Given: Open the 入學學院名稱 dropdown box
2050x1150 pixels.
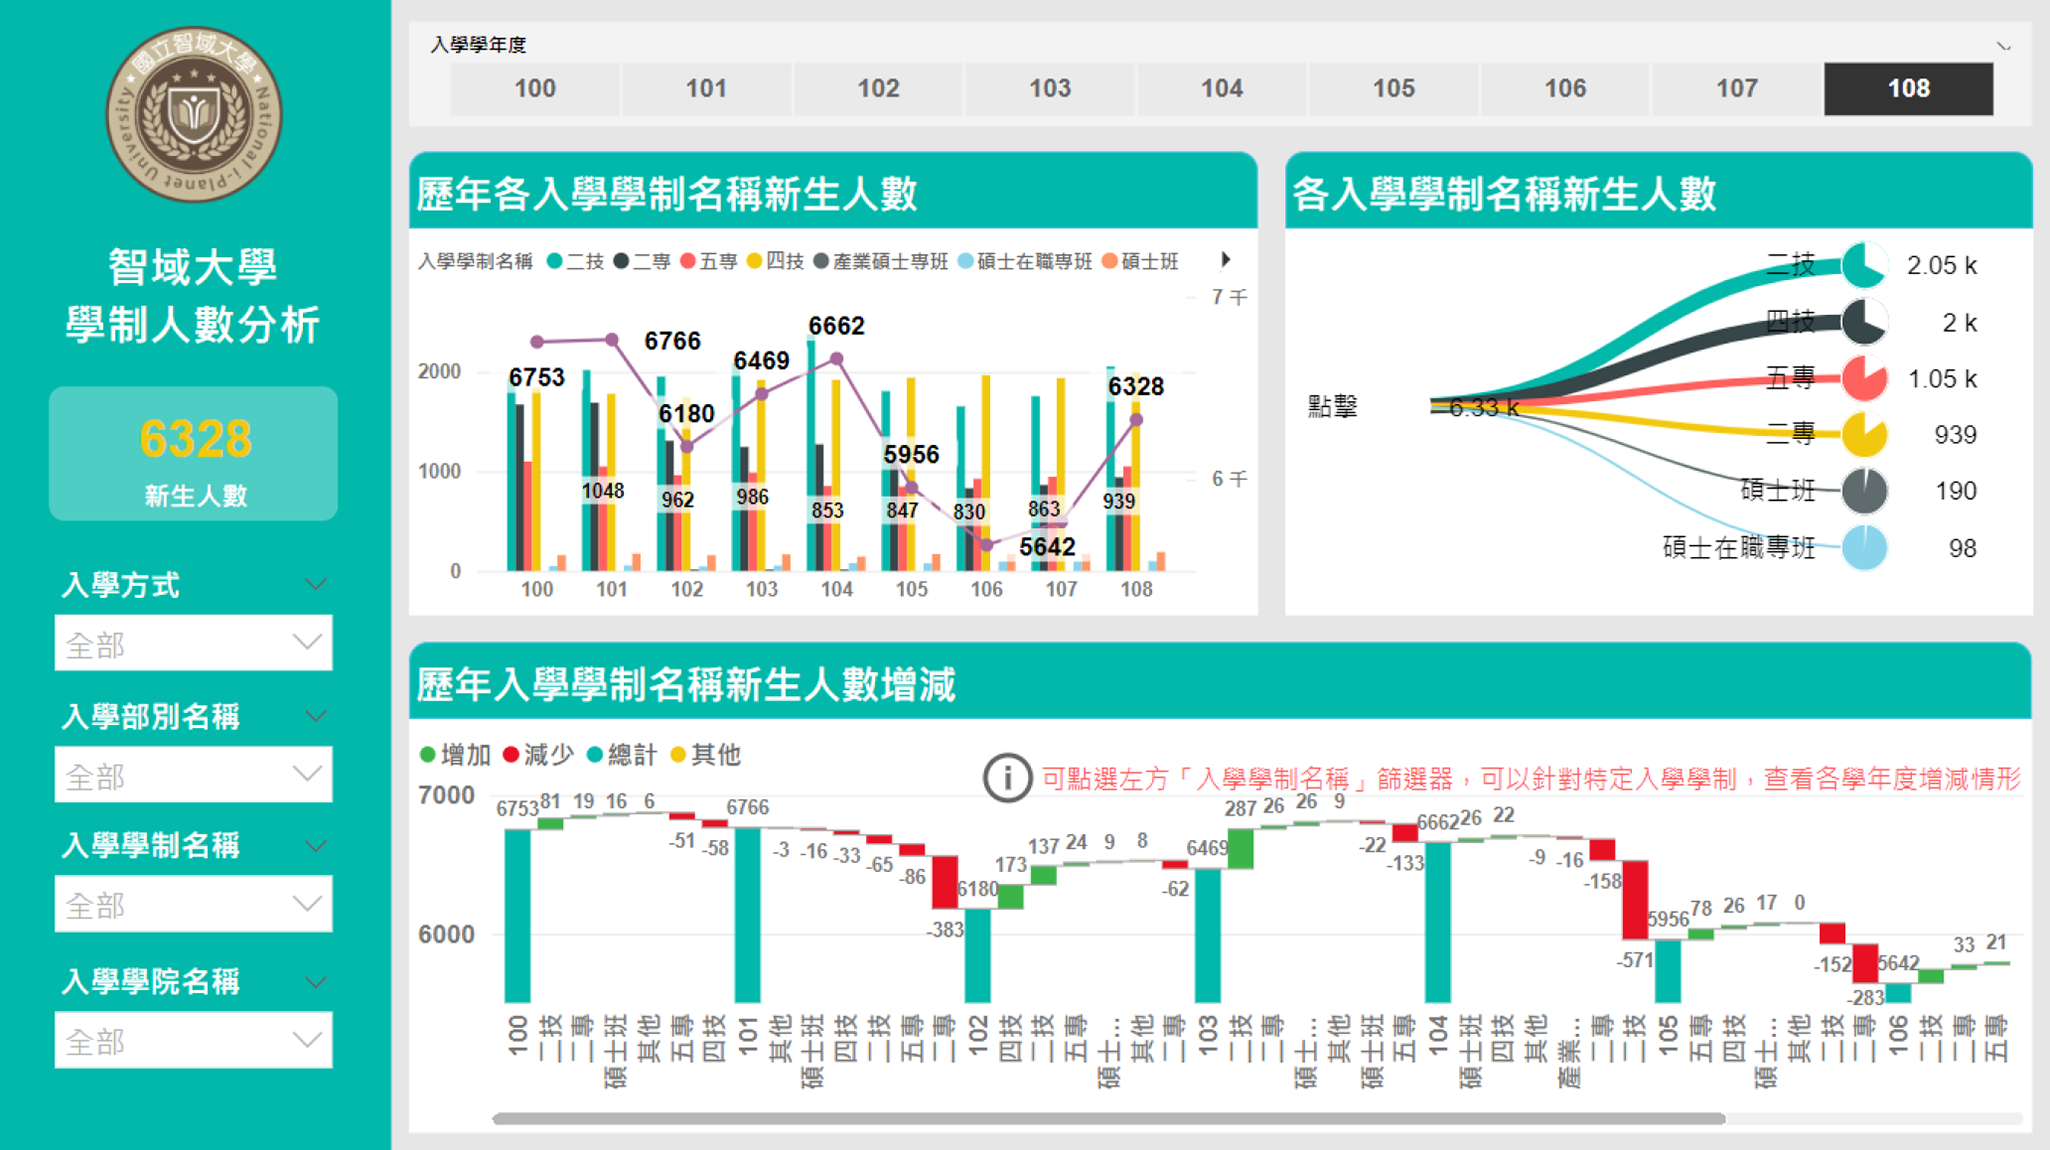Looking at the screenshot, I should pyautogui.click(x=193, y=1041).
